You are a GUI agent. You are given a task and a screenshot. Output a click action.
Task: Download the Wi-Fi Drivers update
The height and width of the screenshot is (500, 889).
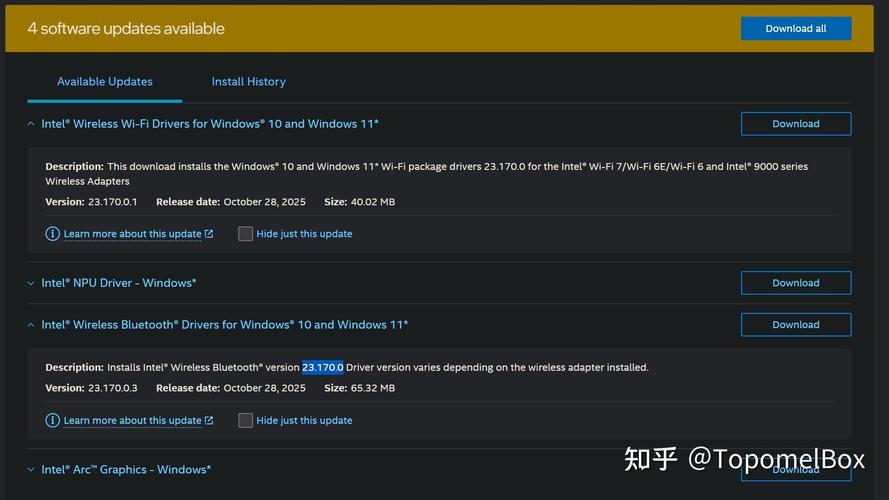[795, 124]
